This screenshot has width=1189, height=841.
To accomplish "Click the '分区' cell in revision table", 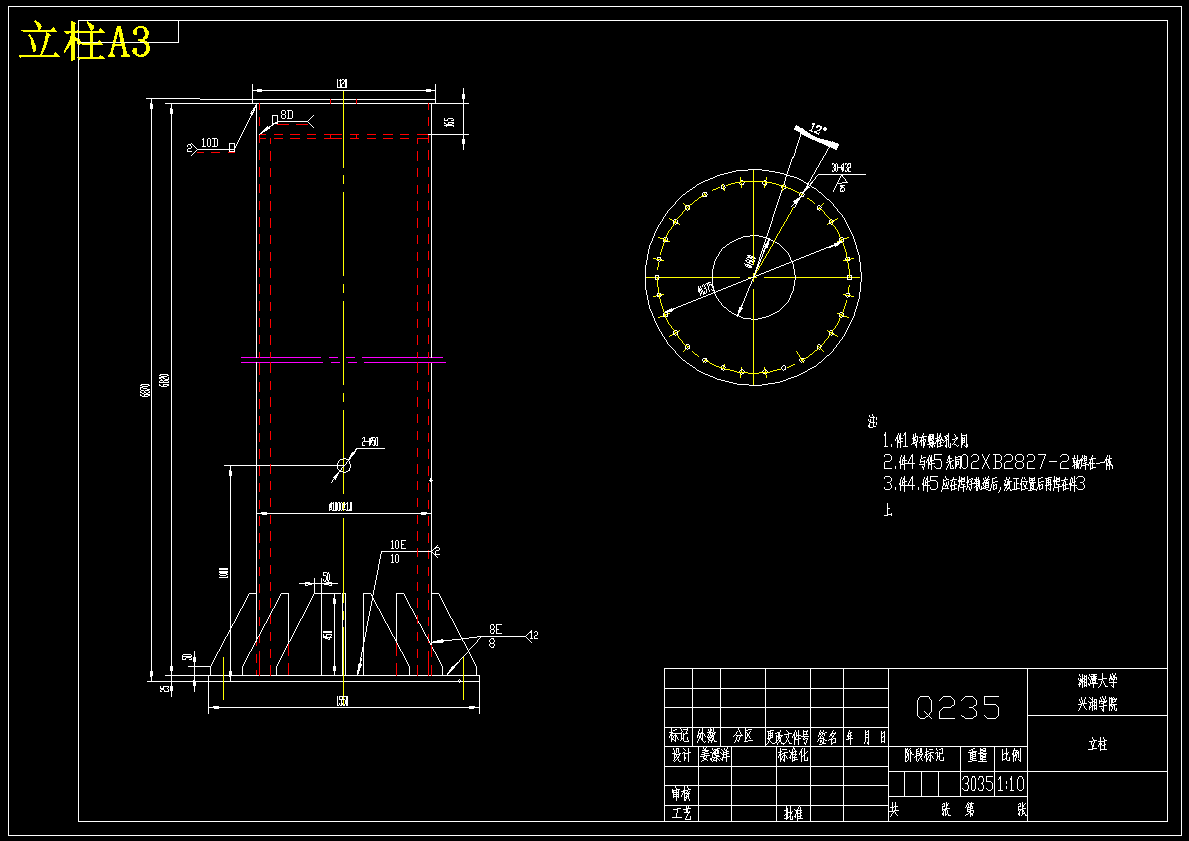I will [x=742, y=736].
